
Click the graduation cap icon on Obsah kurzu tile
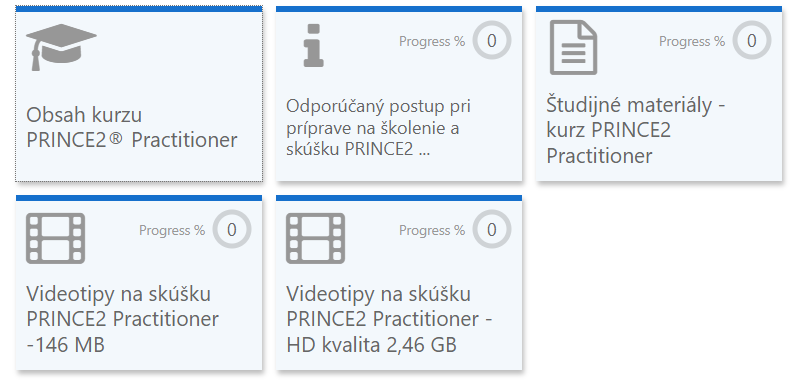(x=61, y=47)
